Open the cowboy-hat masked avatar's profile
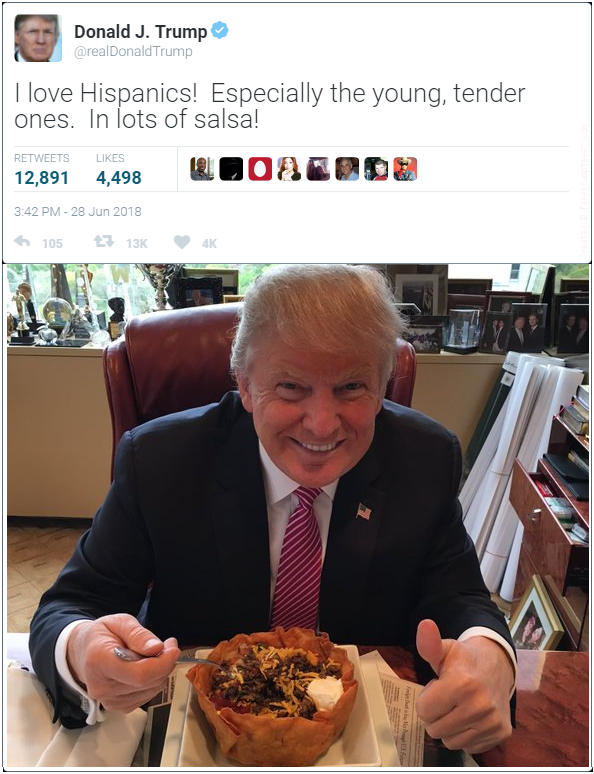Screen dimensions: 594x774 pyautogui.click(x=405, y=169)
